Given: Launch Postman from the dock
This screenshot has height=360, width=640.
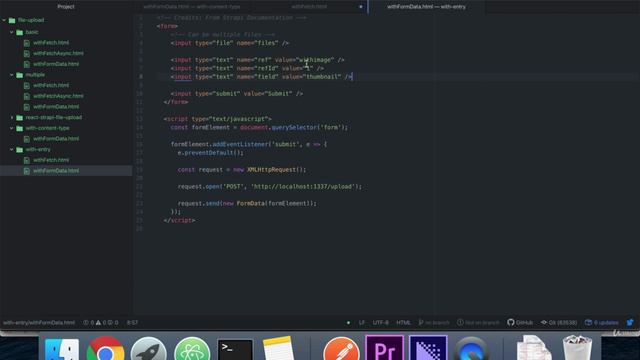Looking at the screenshot, I should point(341,349).
